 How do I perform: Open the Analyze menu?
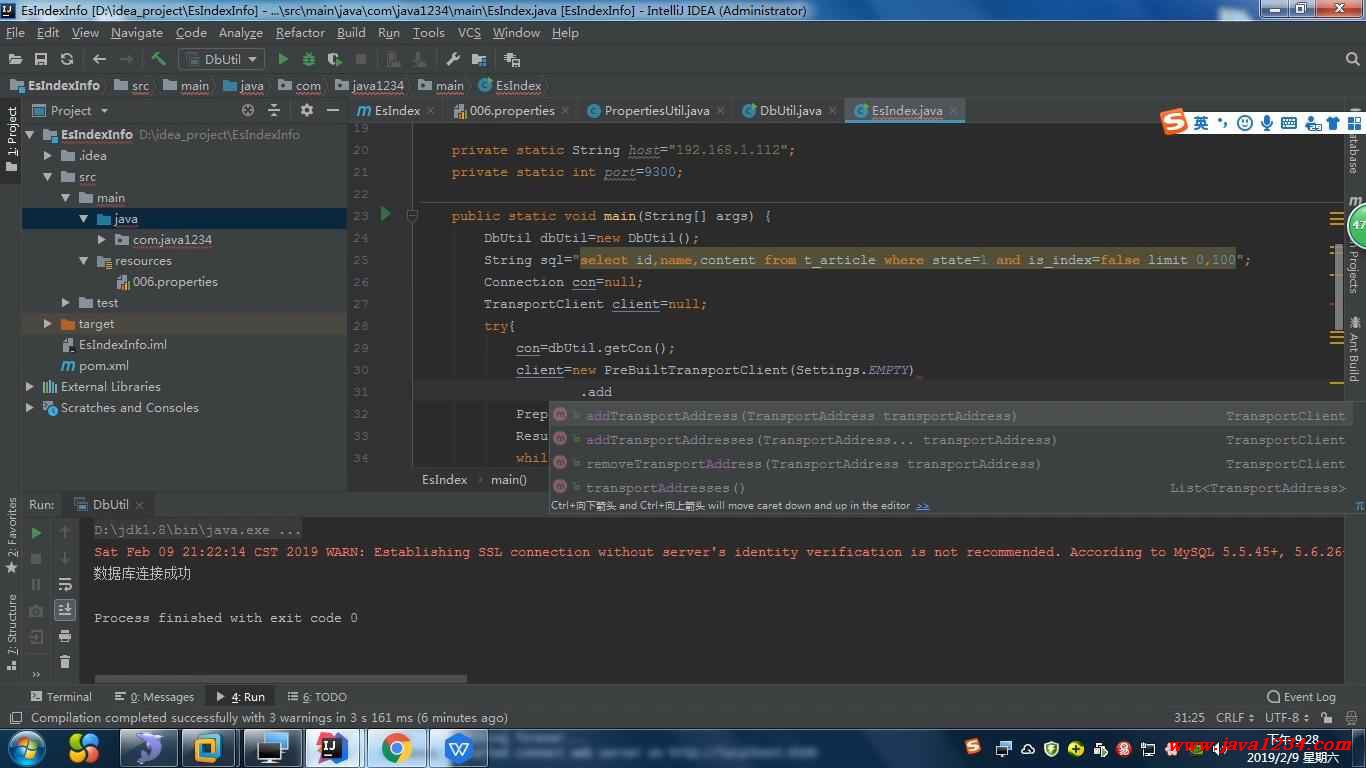pos(240,33)
